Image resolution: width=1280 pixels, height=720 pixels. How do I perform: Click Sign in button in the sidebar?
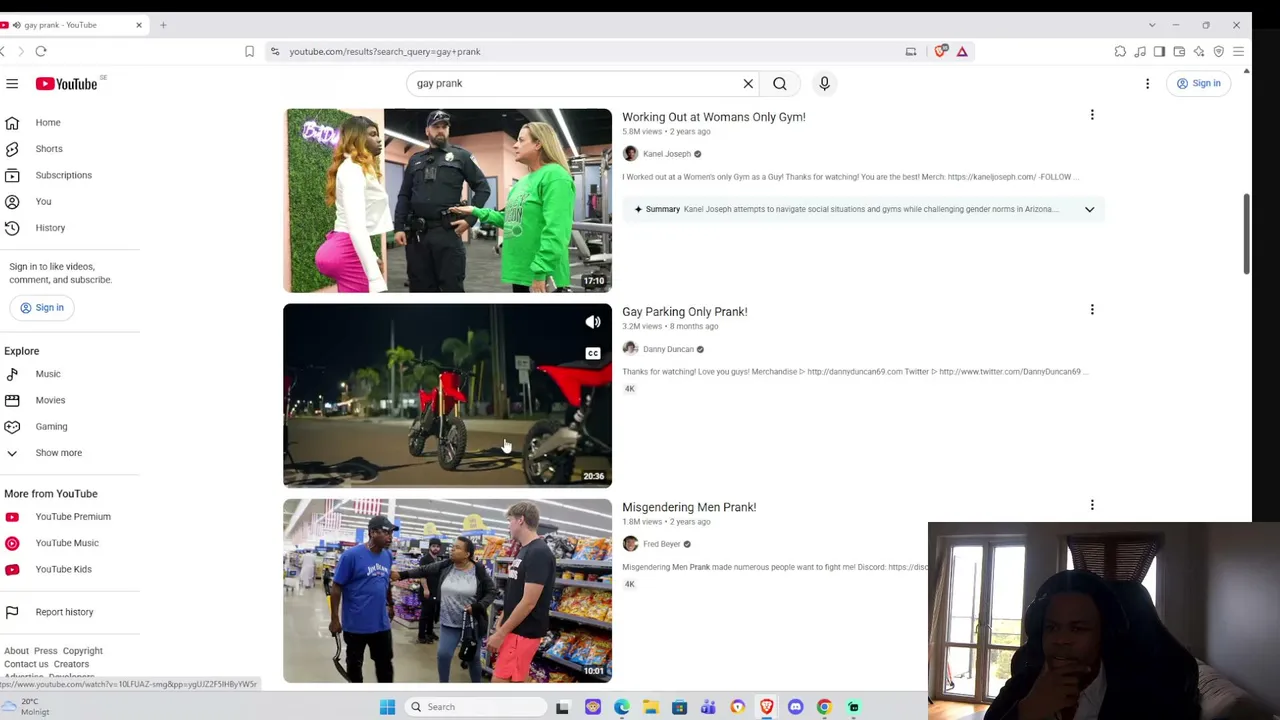42,308
